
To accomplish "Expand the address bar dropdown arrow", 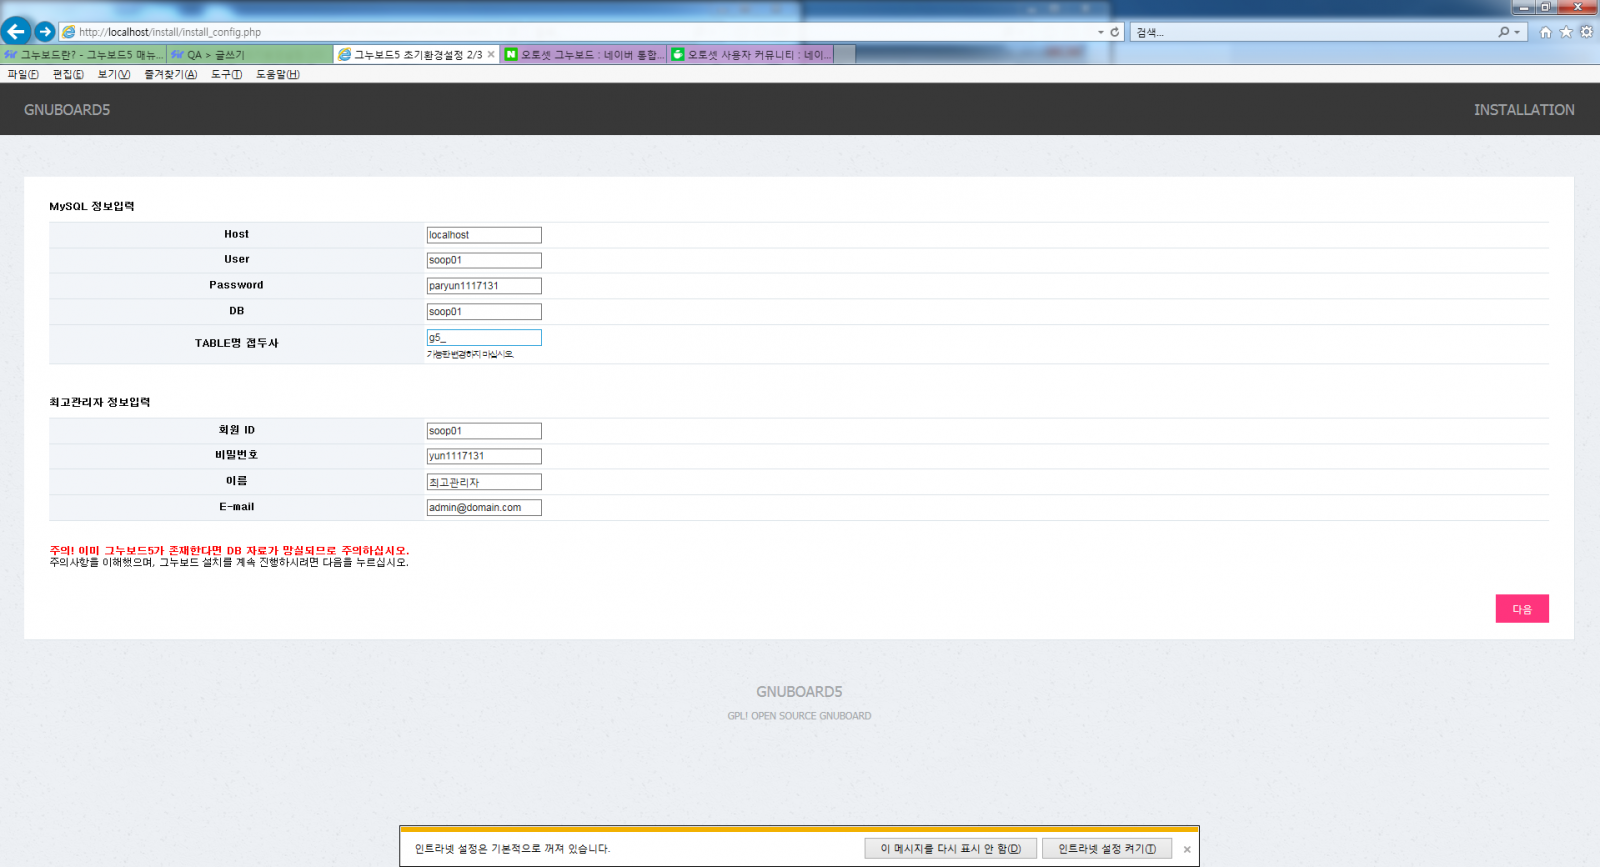I will coord(1101,32).
